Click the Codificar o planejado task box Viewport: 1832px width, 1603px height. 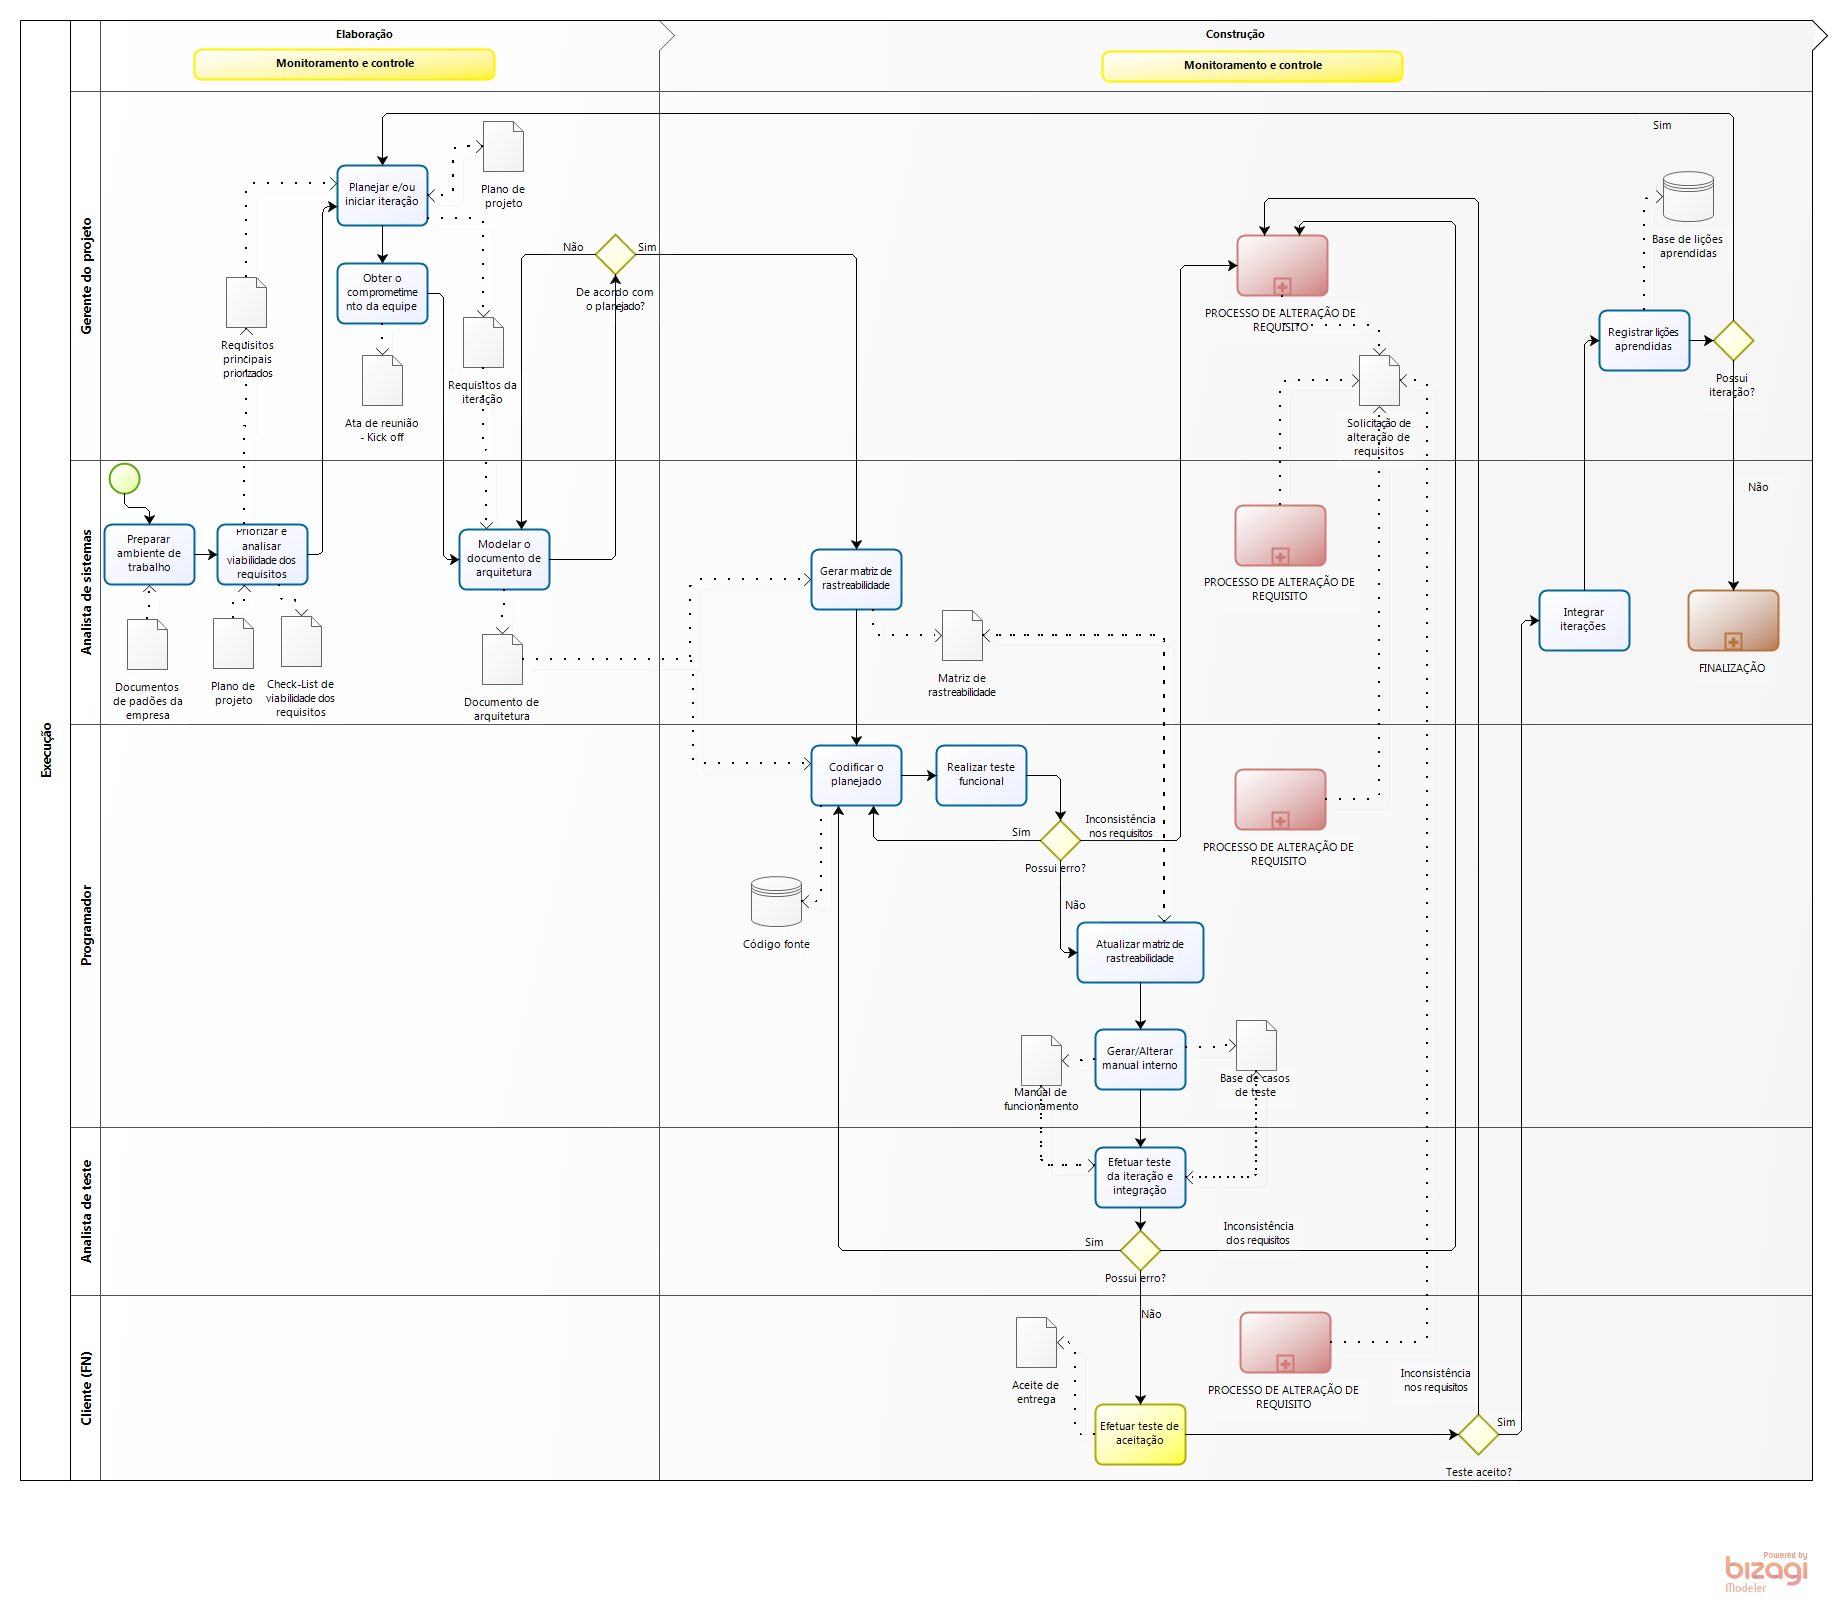click(x=856, y=775)
